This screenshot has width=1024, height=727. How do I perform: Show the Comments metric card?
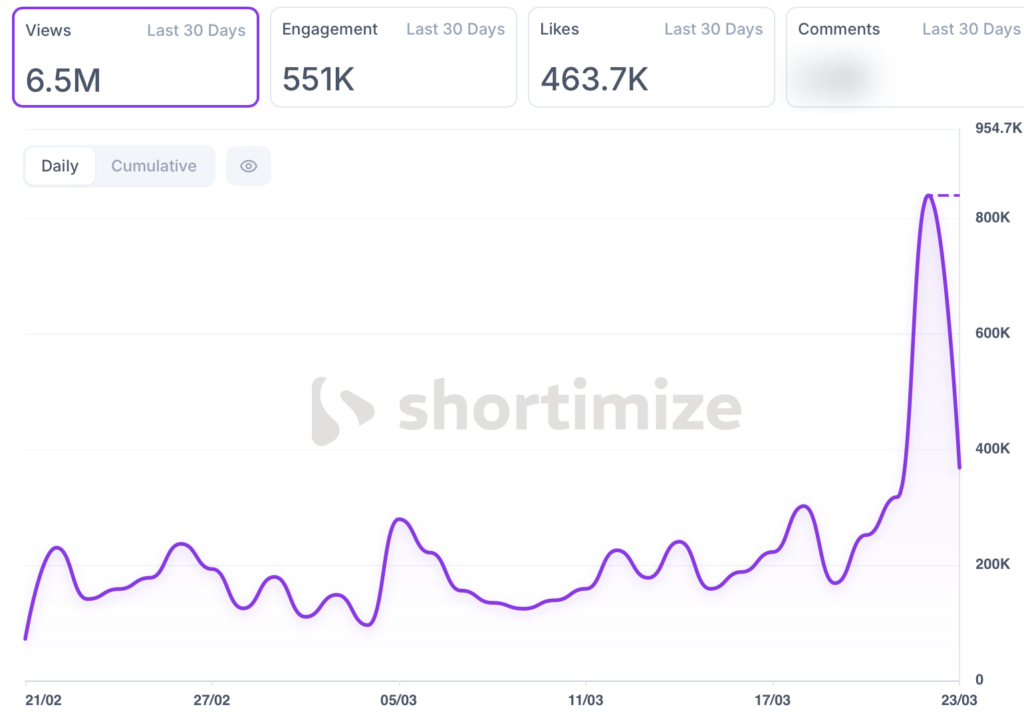click(x=905, y=57)
